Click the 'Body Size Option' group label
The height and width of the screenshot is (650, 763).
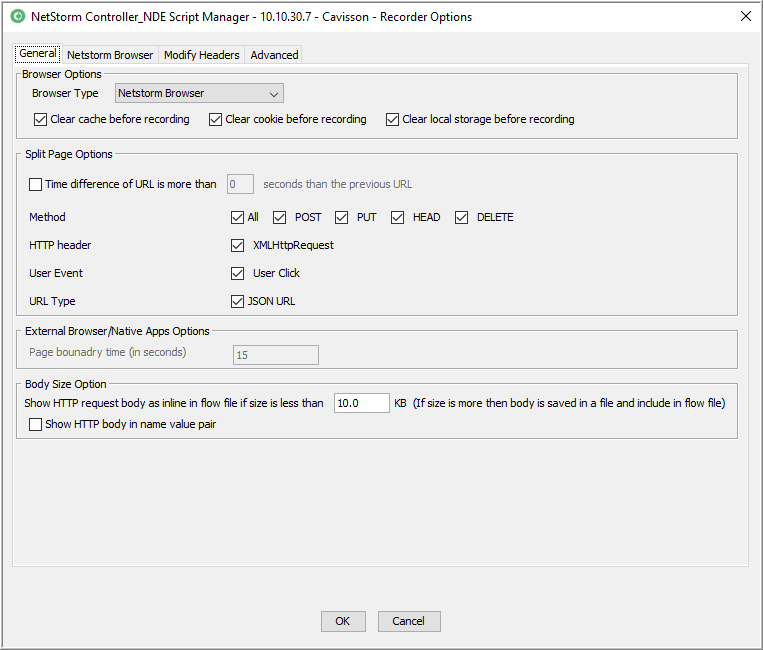click(x=66, y=384)
